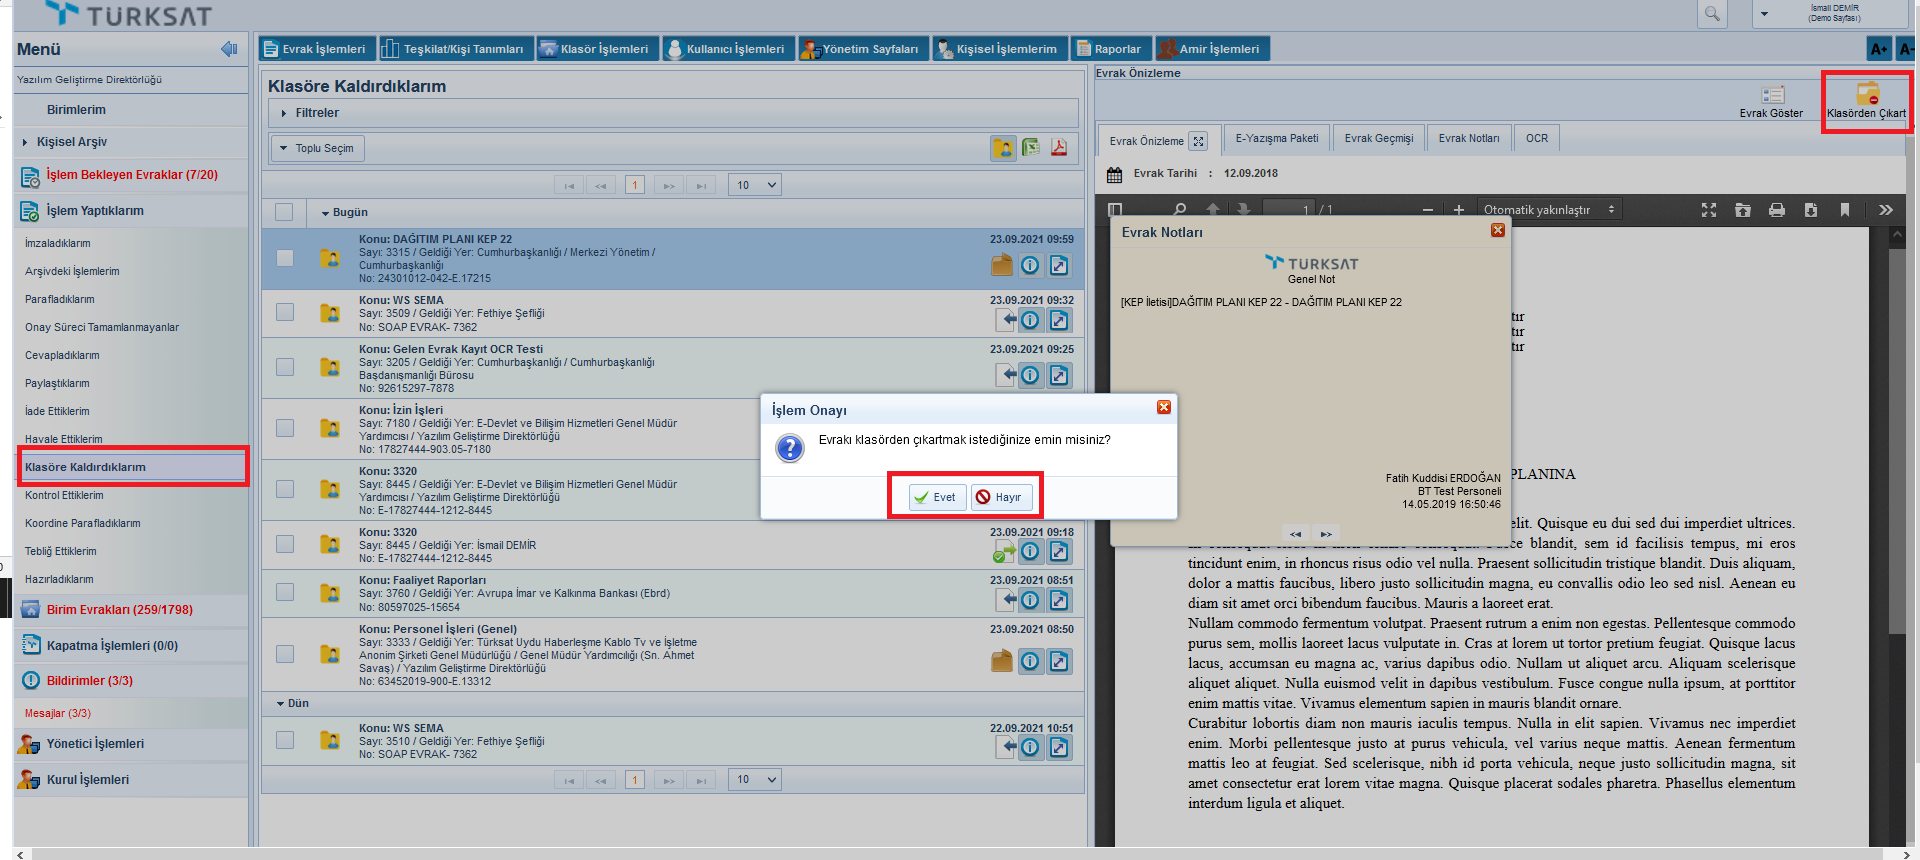Open search magnifier in the PDF viewer toolbar
The image size is (1920, 860).
[1180, 210]
